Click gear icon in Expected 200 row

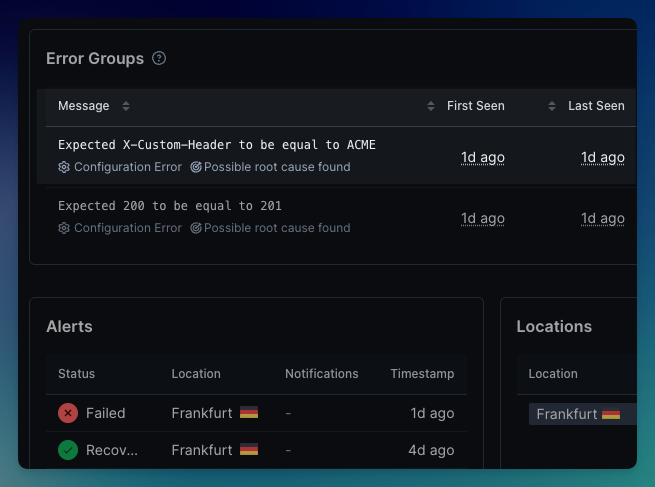(64, 228)
